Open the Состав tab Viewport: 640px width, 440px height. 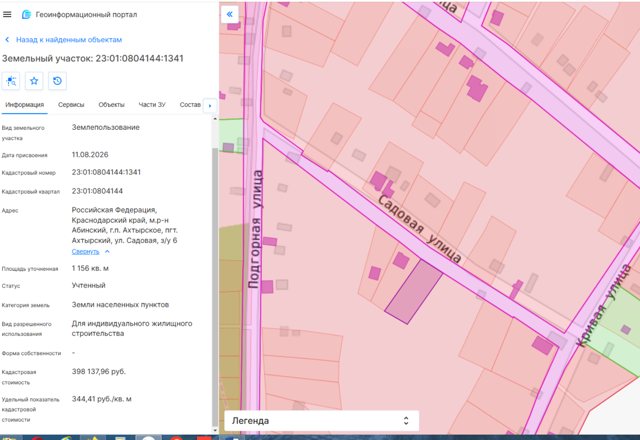tap(190, 104)
